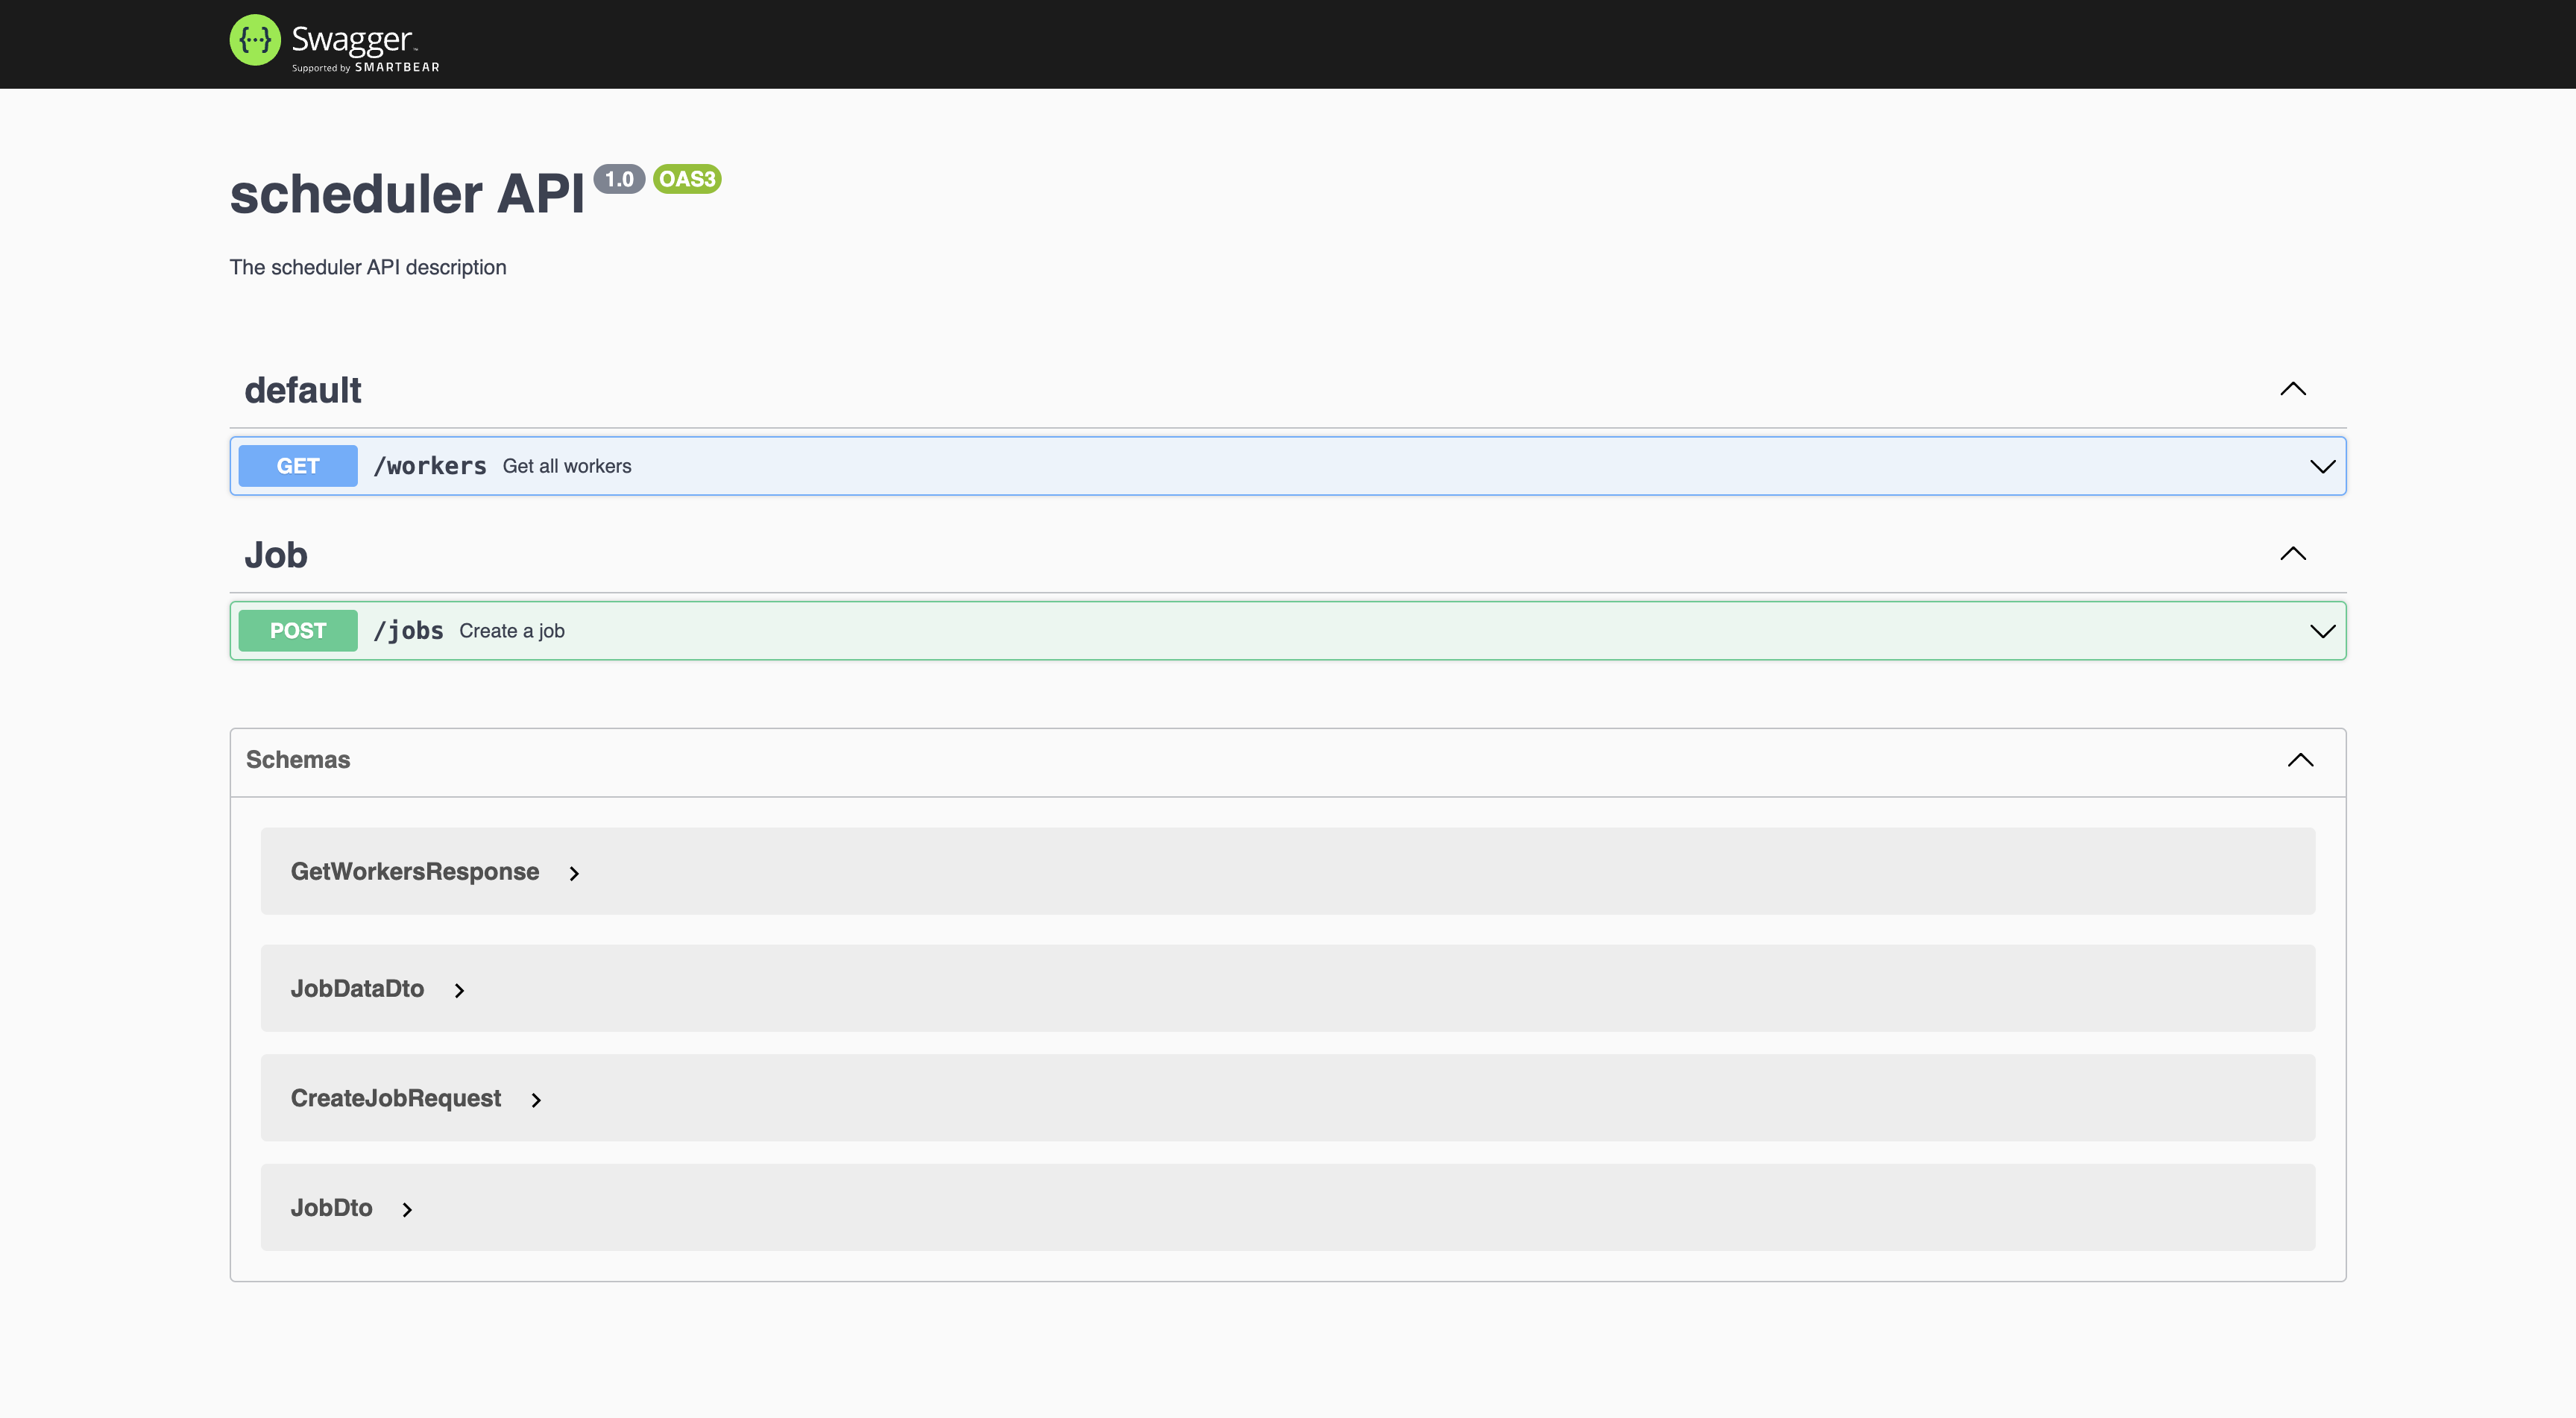Collapse the Job section using its arrow
This screenshot has height=1418, width=2576.
(2292, 554)
